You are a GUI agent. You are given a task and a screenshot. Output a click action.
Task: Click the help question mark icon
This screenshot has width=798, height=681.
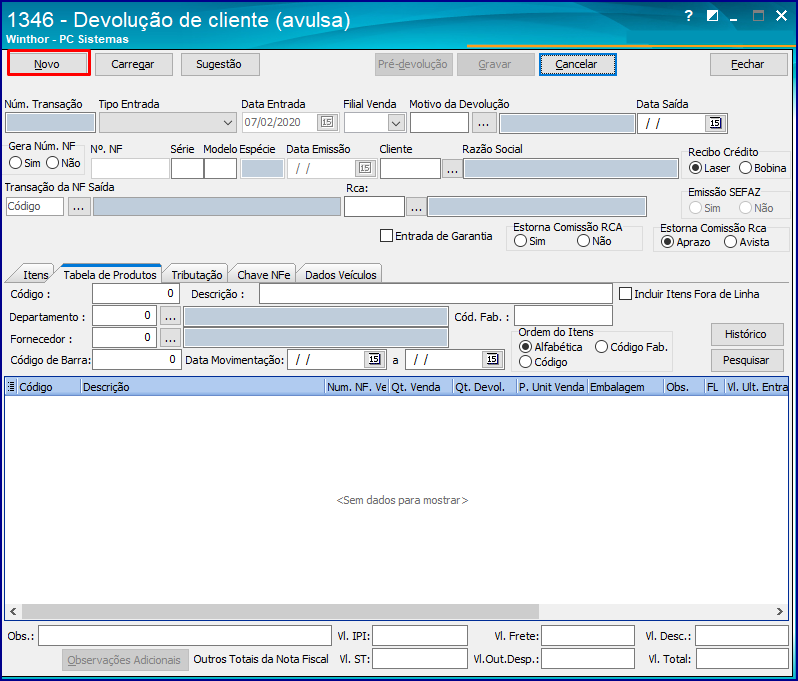tap(689, 16)
